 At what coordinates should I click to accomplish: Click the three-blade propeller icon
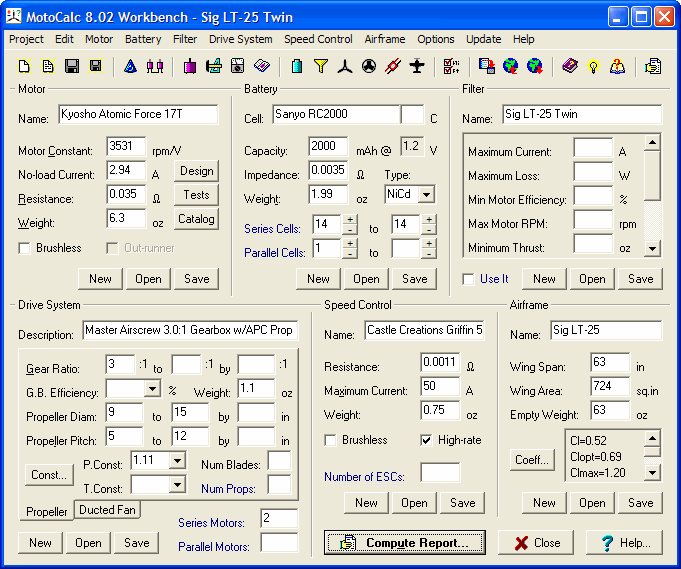345,66
